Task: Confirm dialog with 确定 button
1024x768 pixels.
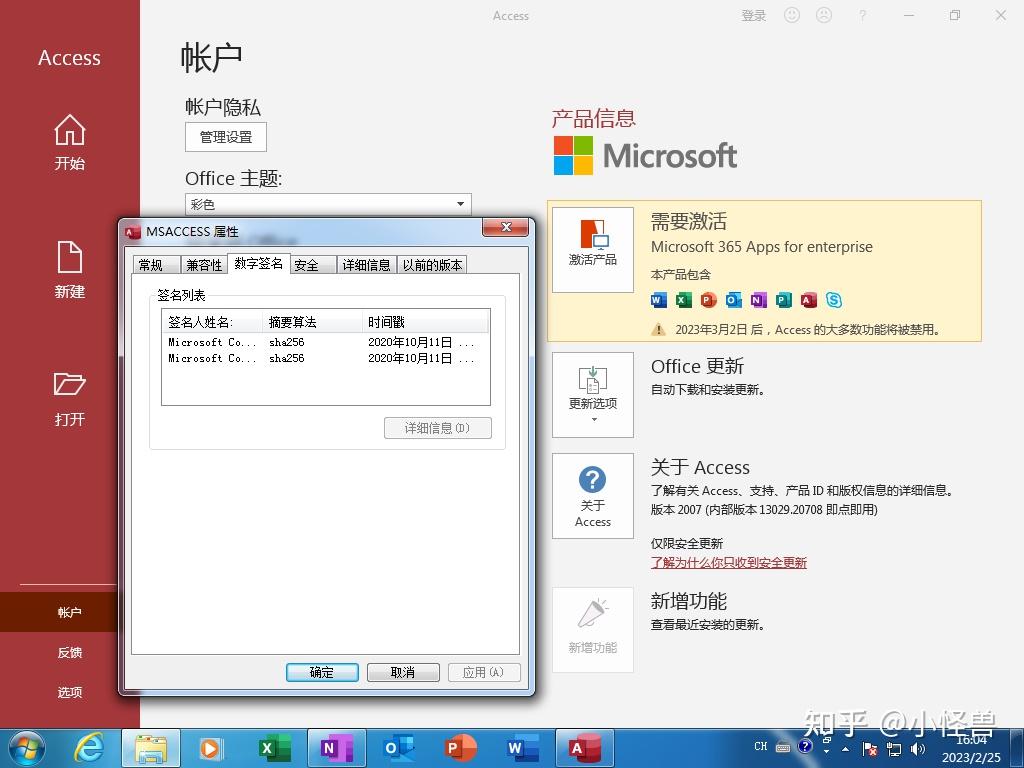Action: click(x=321, y=672)
